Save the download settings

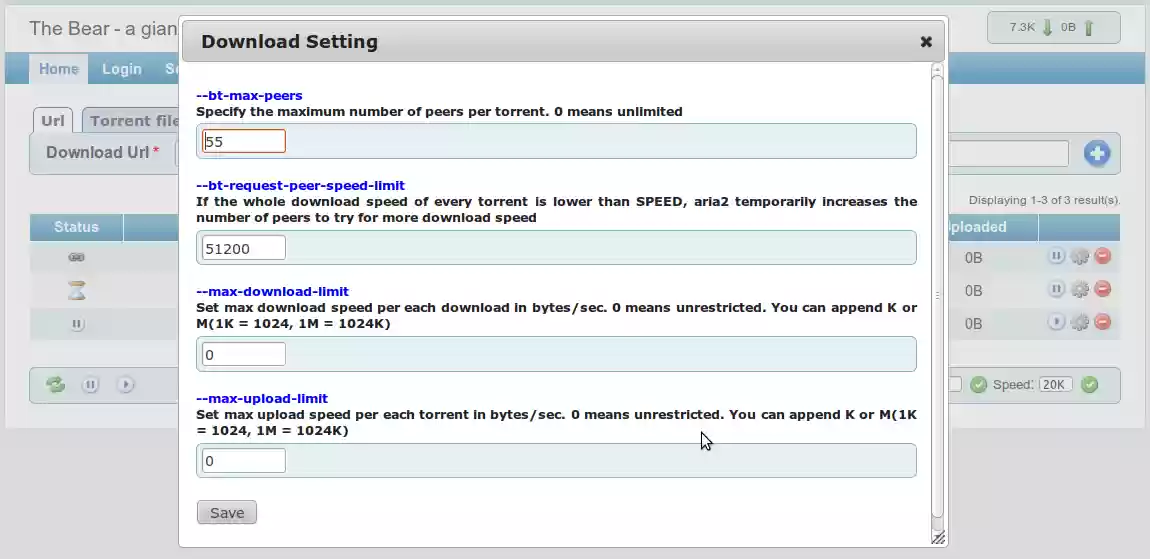(x=227, y=513)
